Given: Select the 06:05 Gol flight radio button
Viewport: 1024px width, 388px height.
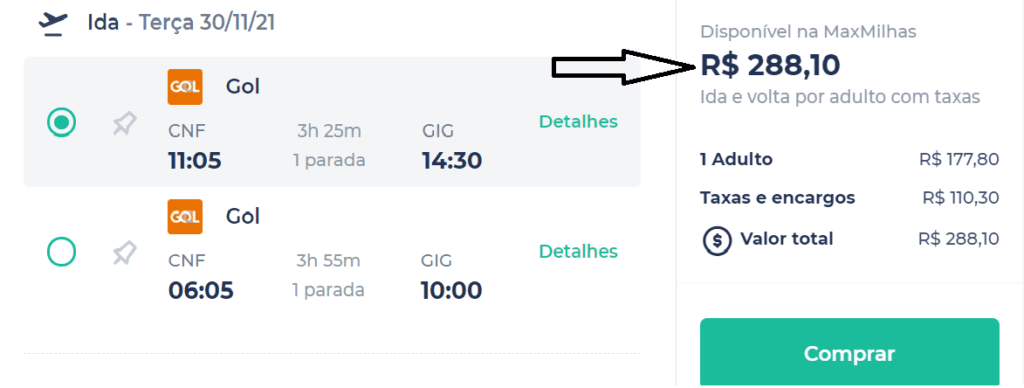Looking at the screenshot, I should pyautogui.click(x=62, y=251).
